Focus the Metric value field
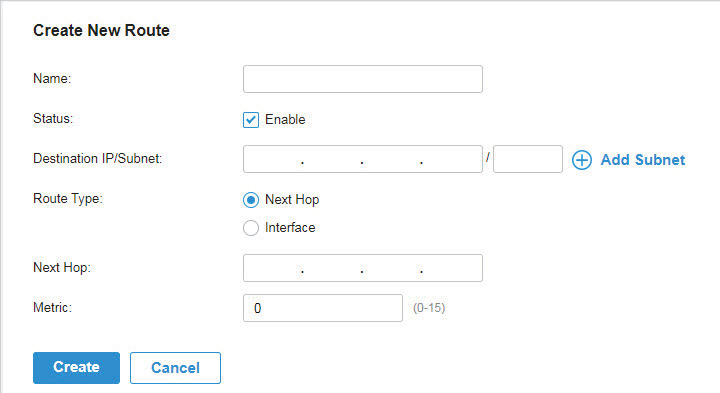The width and height of the screenshot is (720, 393). point(323,308)
